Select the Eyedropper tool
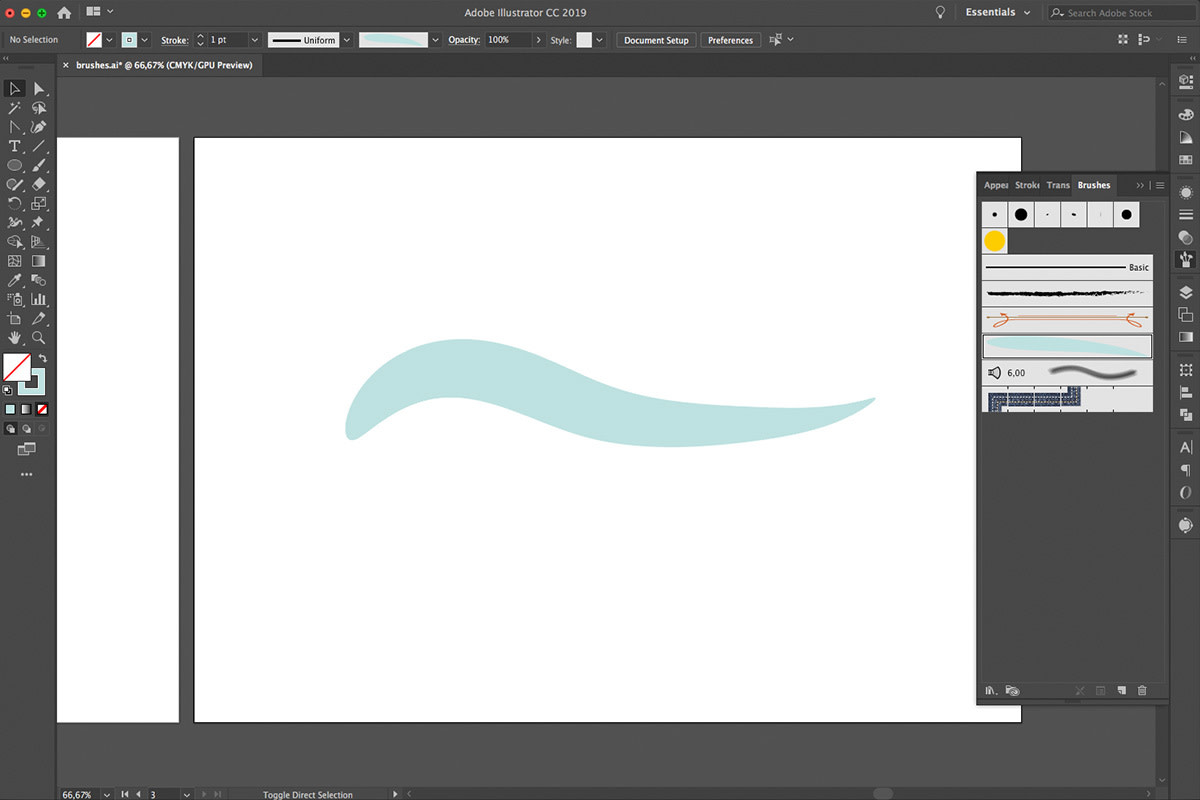Image resolution: width=1200 pixels, height=800 pixels. [x=14, y=279]
